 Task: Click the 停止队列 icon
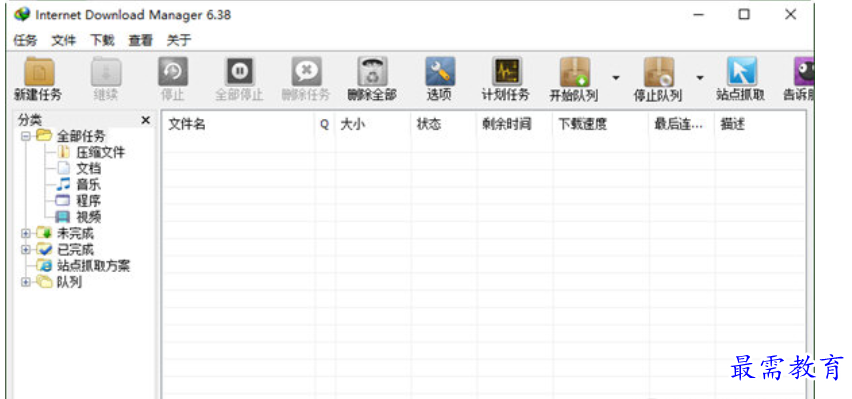click(x=660, y=72)
